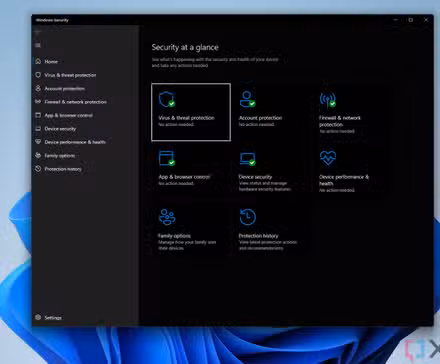Click the large history clock icon on Protection history tile
Image resolution: width=440 pixels, height=364 pixels.
[x=248, y=217]
